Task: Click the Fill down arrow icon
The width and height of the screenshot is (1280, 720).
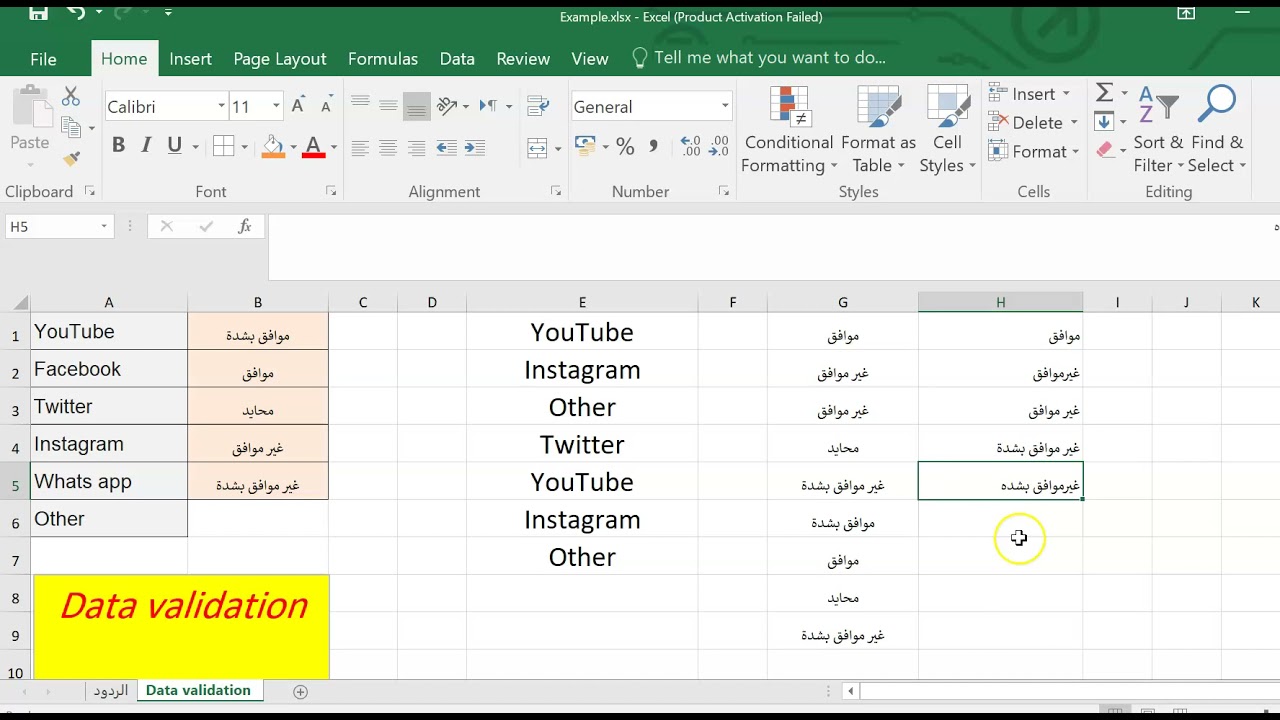Action: click(x=1104, y=122)
